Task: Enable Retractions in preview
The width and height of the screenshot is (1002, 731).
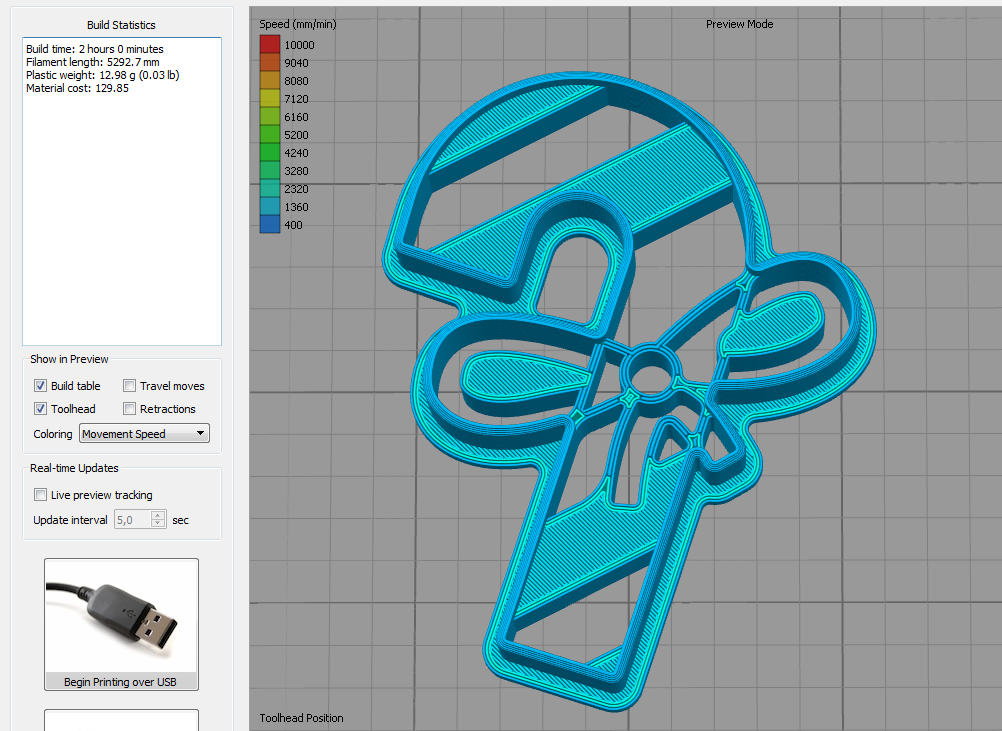Action: 130,408
